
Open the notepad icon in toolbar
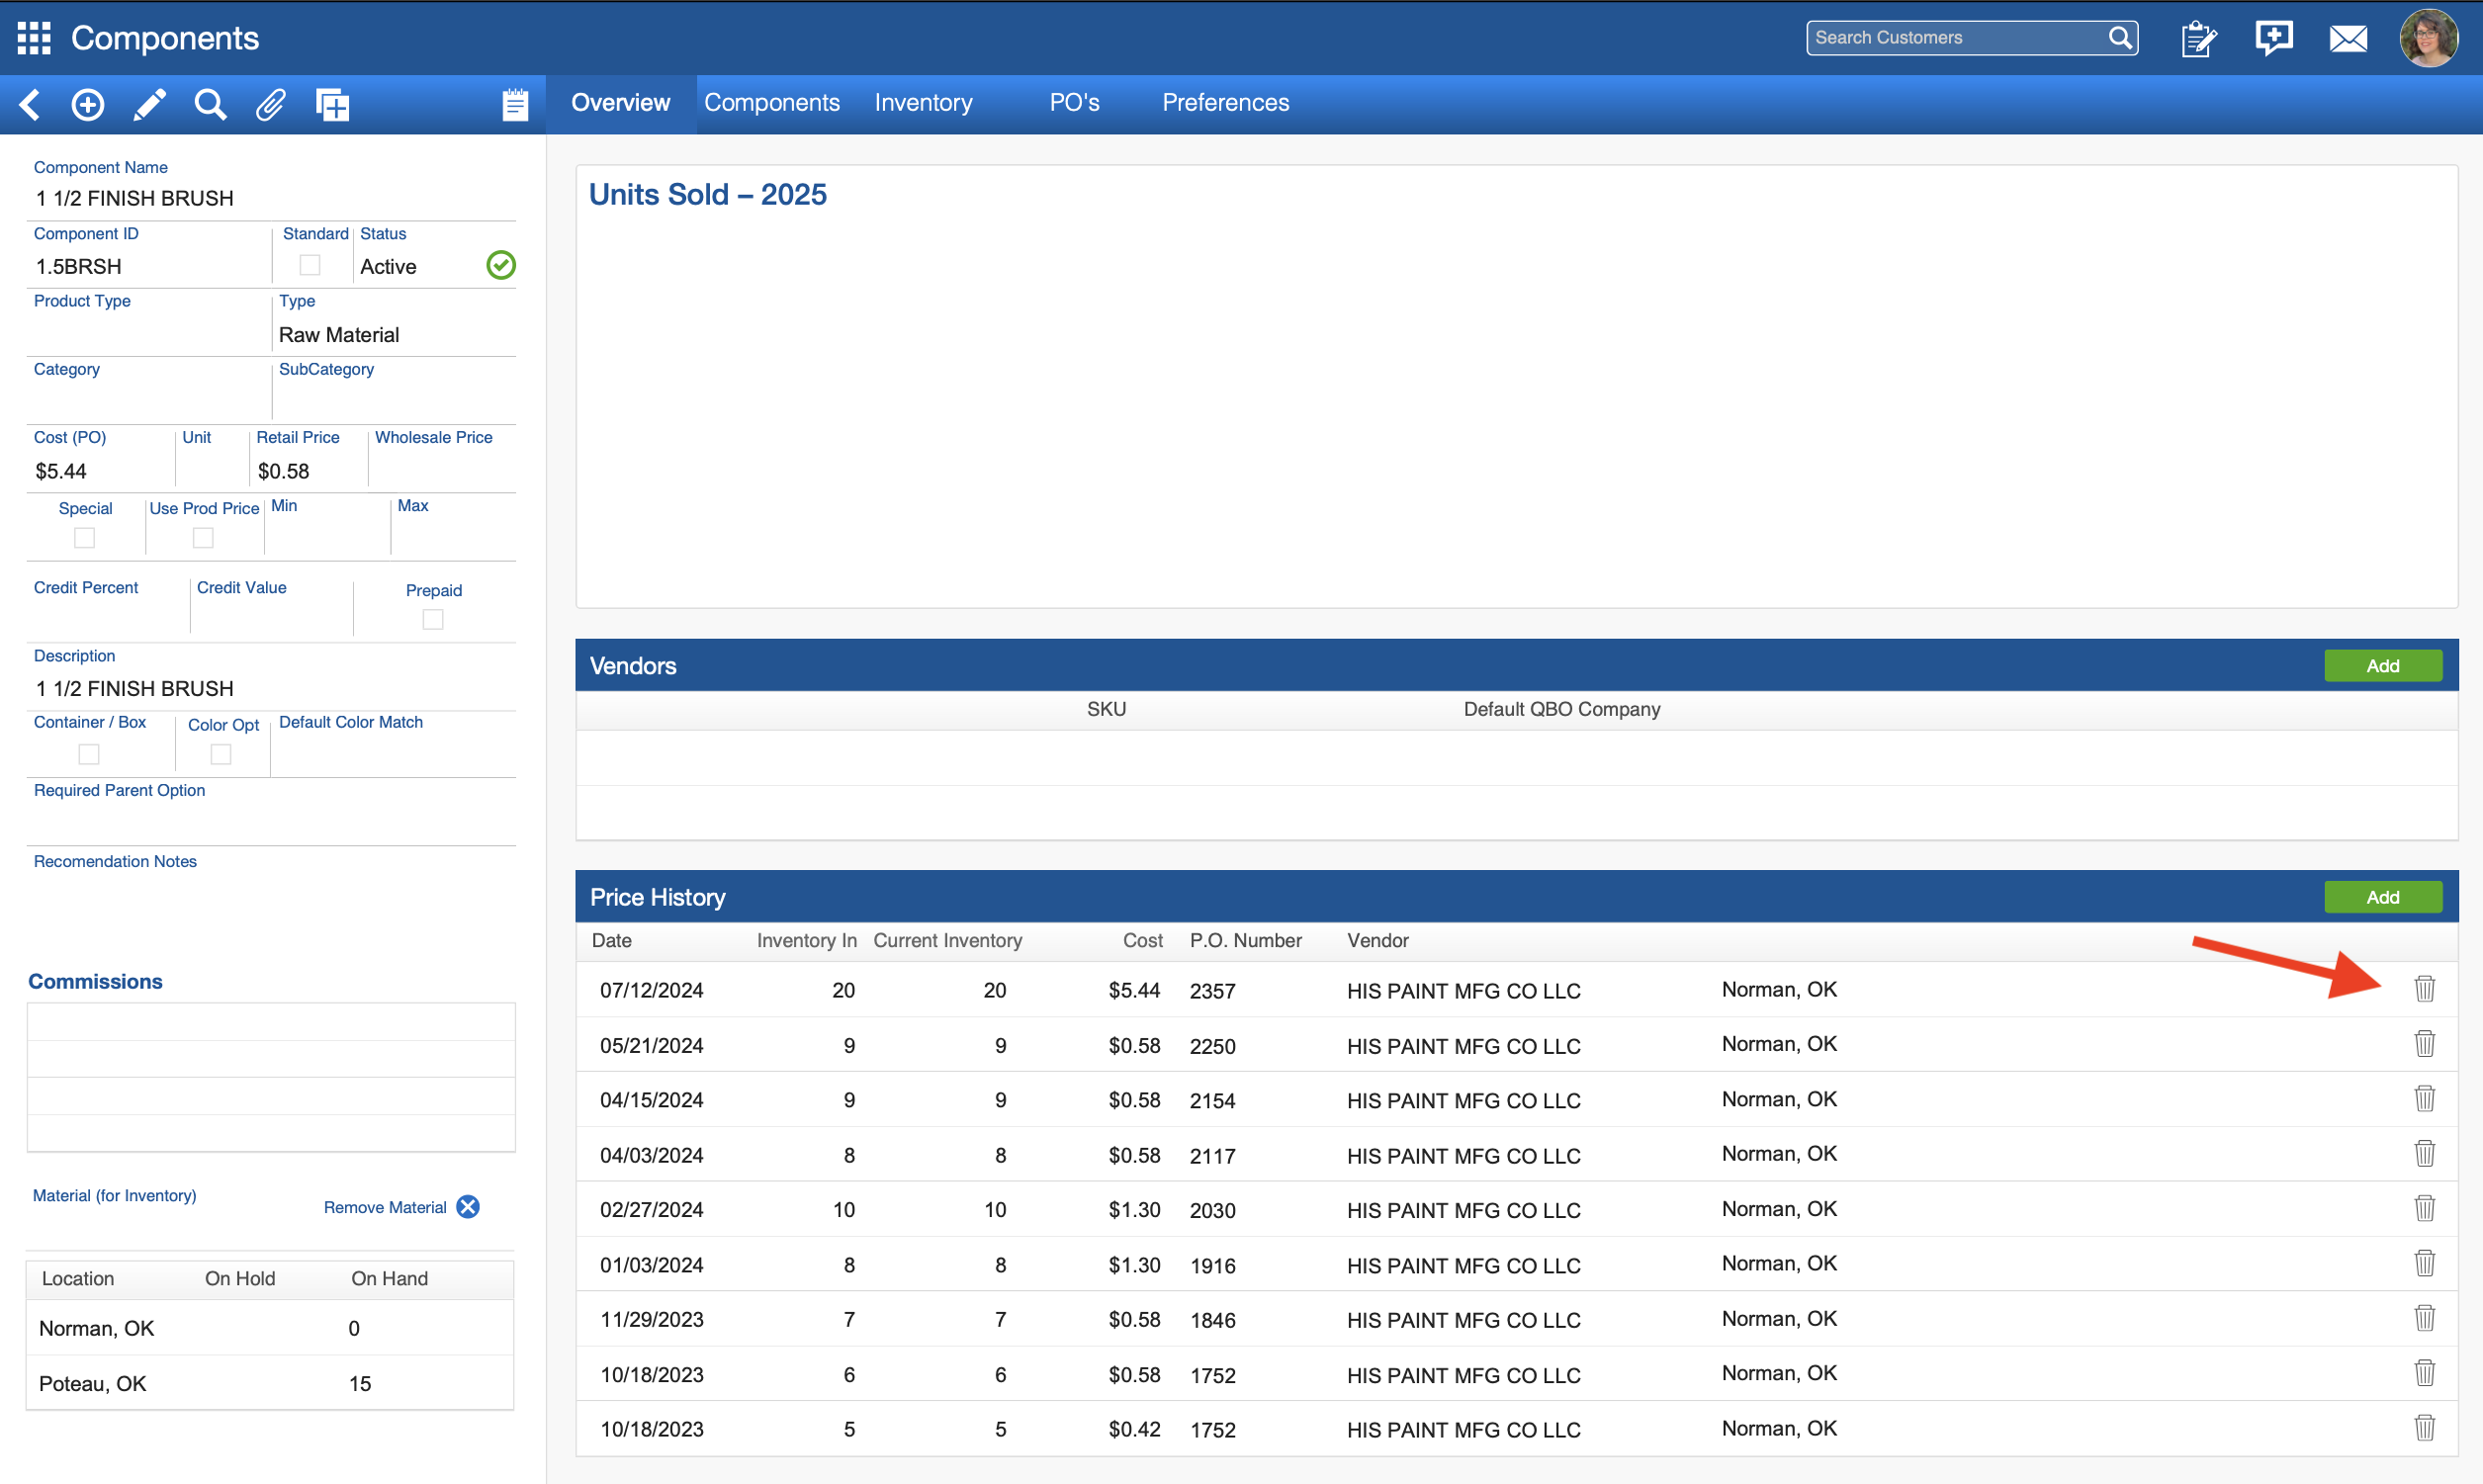coord(515,104)
